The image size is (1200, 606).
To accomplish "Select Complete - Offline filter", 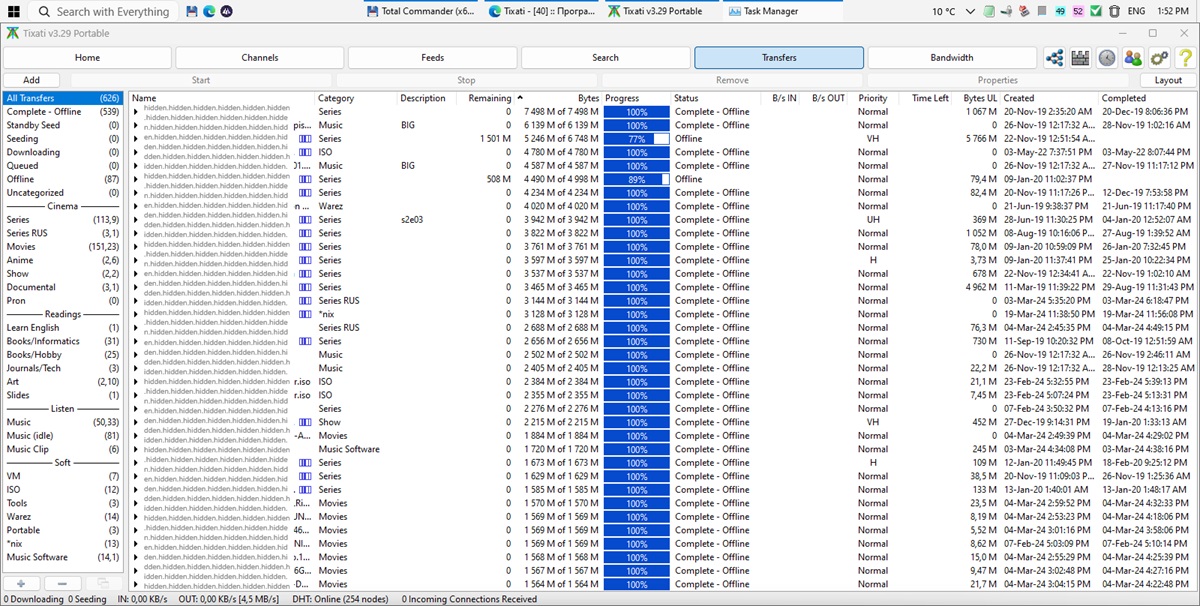I will coord(62,112).
